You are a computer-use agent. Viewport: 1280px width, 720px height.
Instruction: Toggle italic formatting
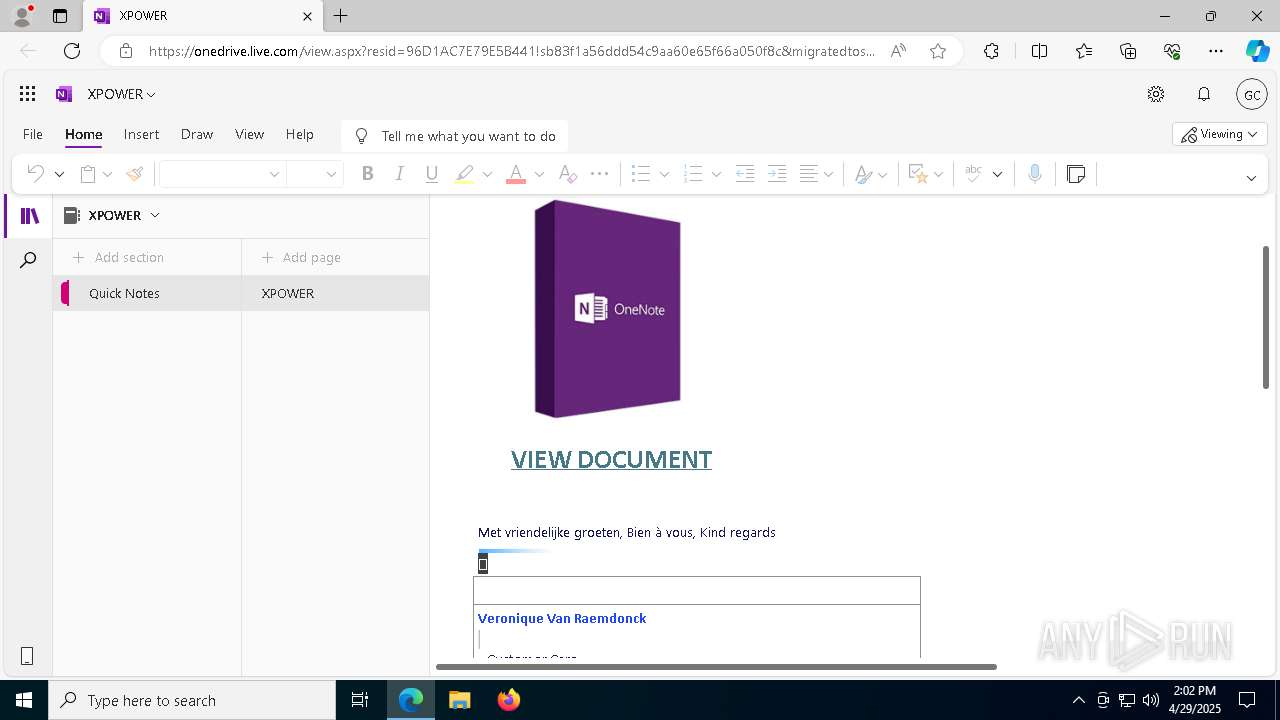click(399, 173)
